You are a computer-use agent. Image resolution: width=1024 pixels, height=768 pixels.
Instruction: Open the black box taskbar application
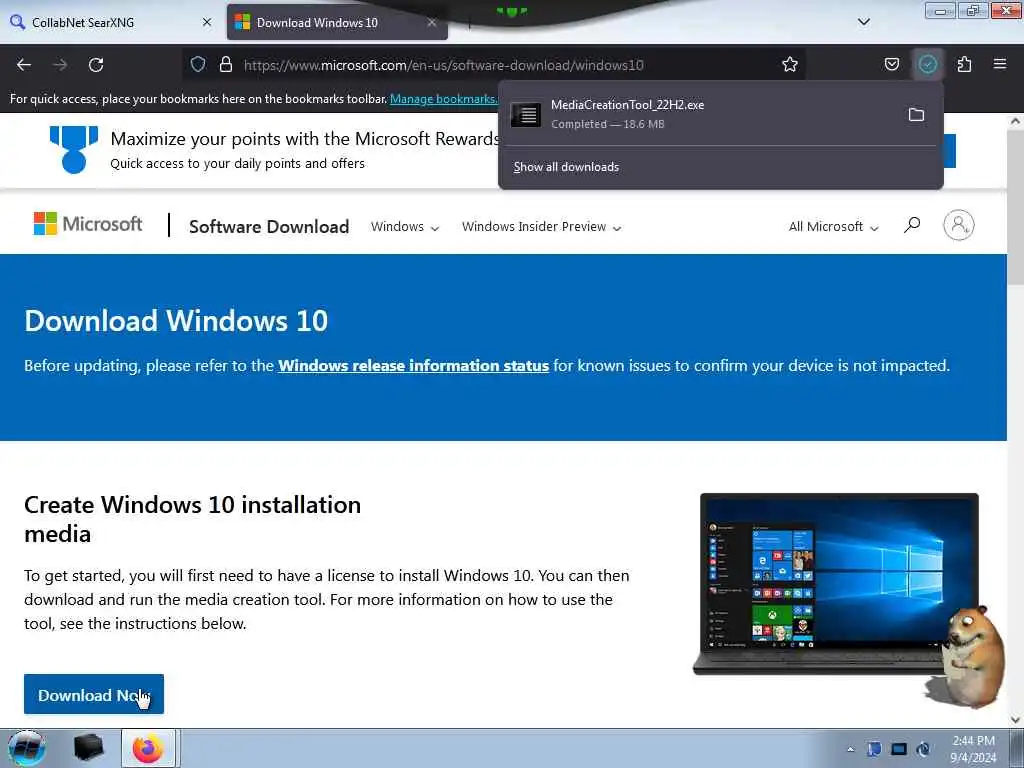tap(88, 748)
